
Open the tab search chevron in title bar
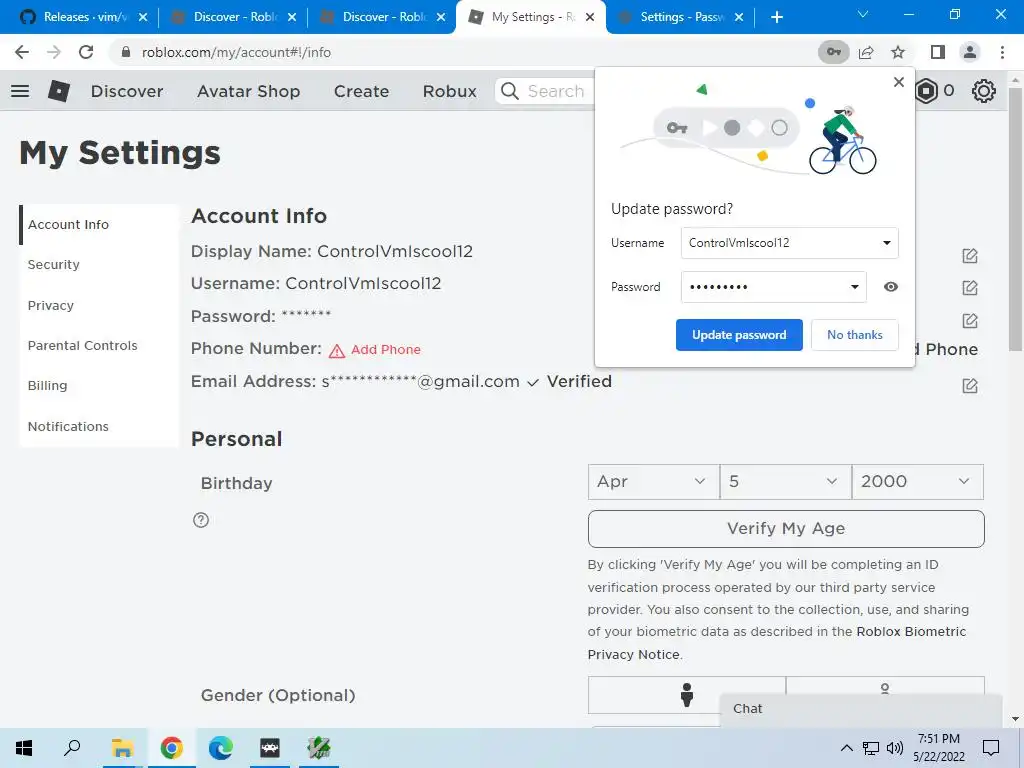pos(863,14)
